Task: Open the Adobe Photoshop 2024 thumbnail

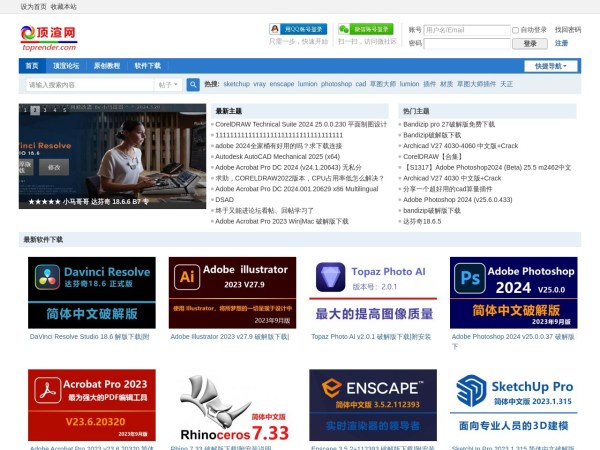Action: 514,293
